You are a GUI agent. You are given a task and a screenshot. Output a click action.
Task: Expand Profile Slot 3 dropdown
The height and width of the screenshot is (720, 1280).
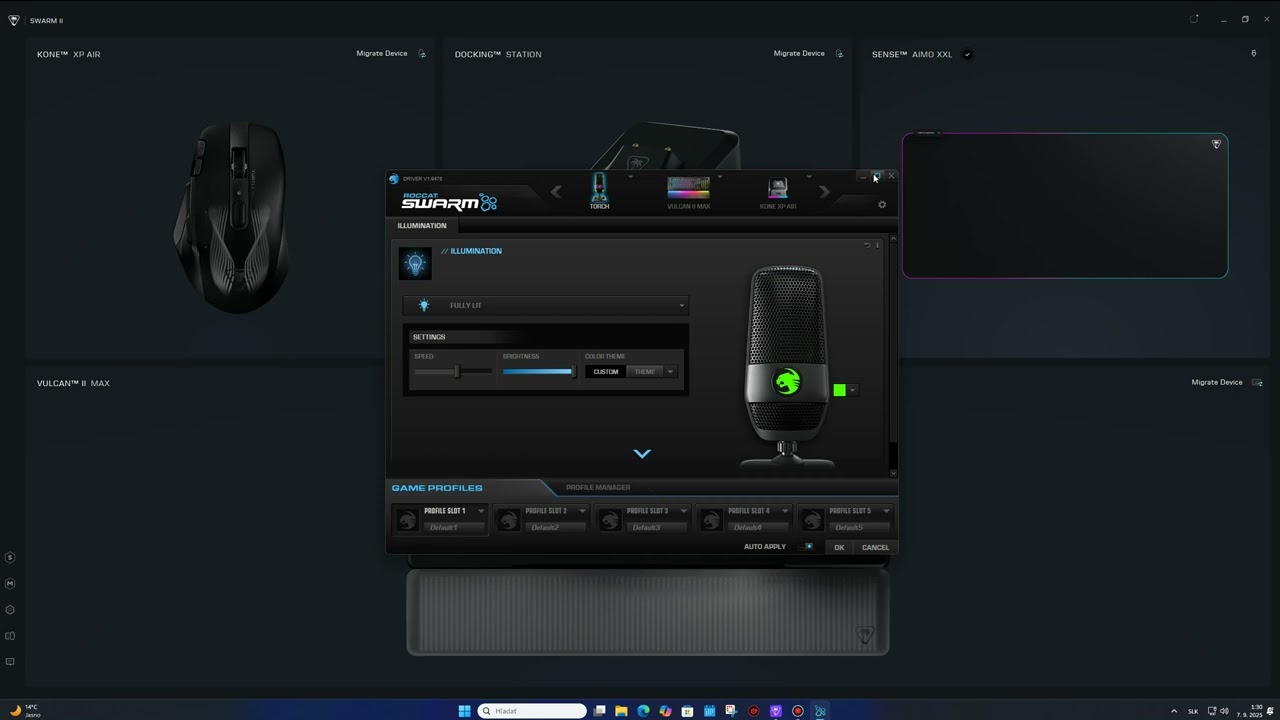684,511
